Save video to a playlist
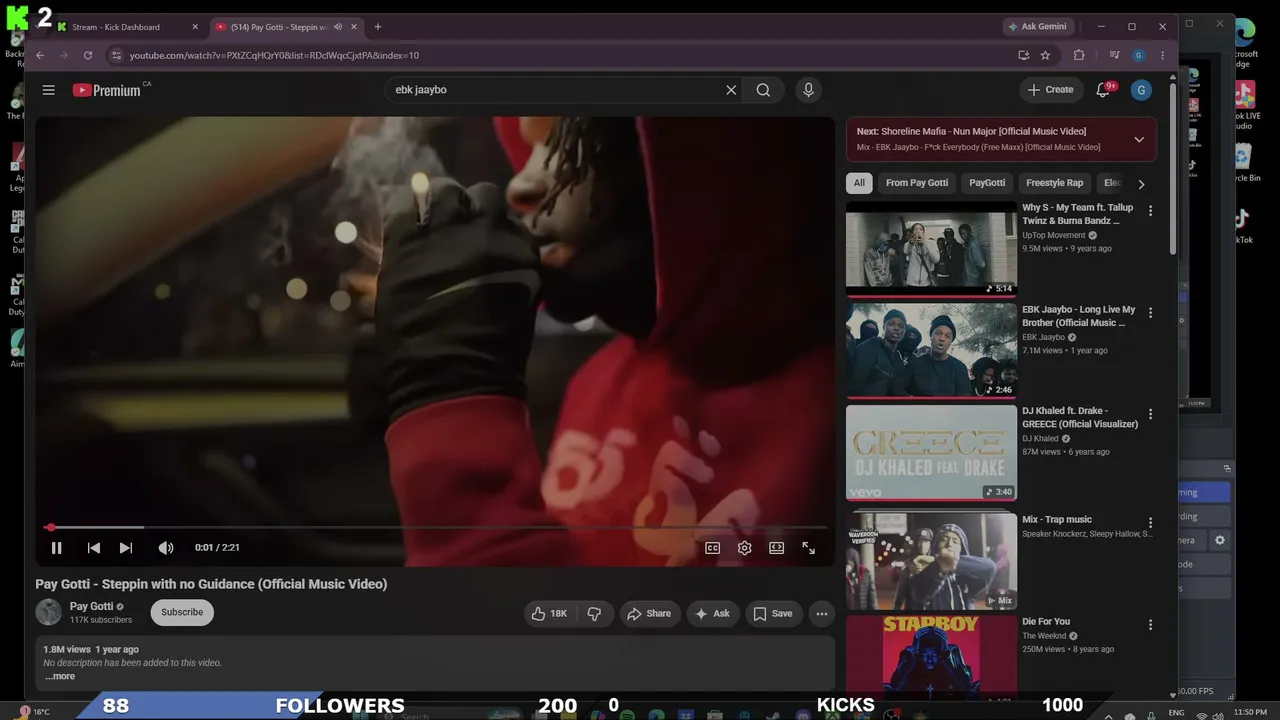The height and width of the screenshot is (720, 1280). coord(773,614)
